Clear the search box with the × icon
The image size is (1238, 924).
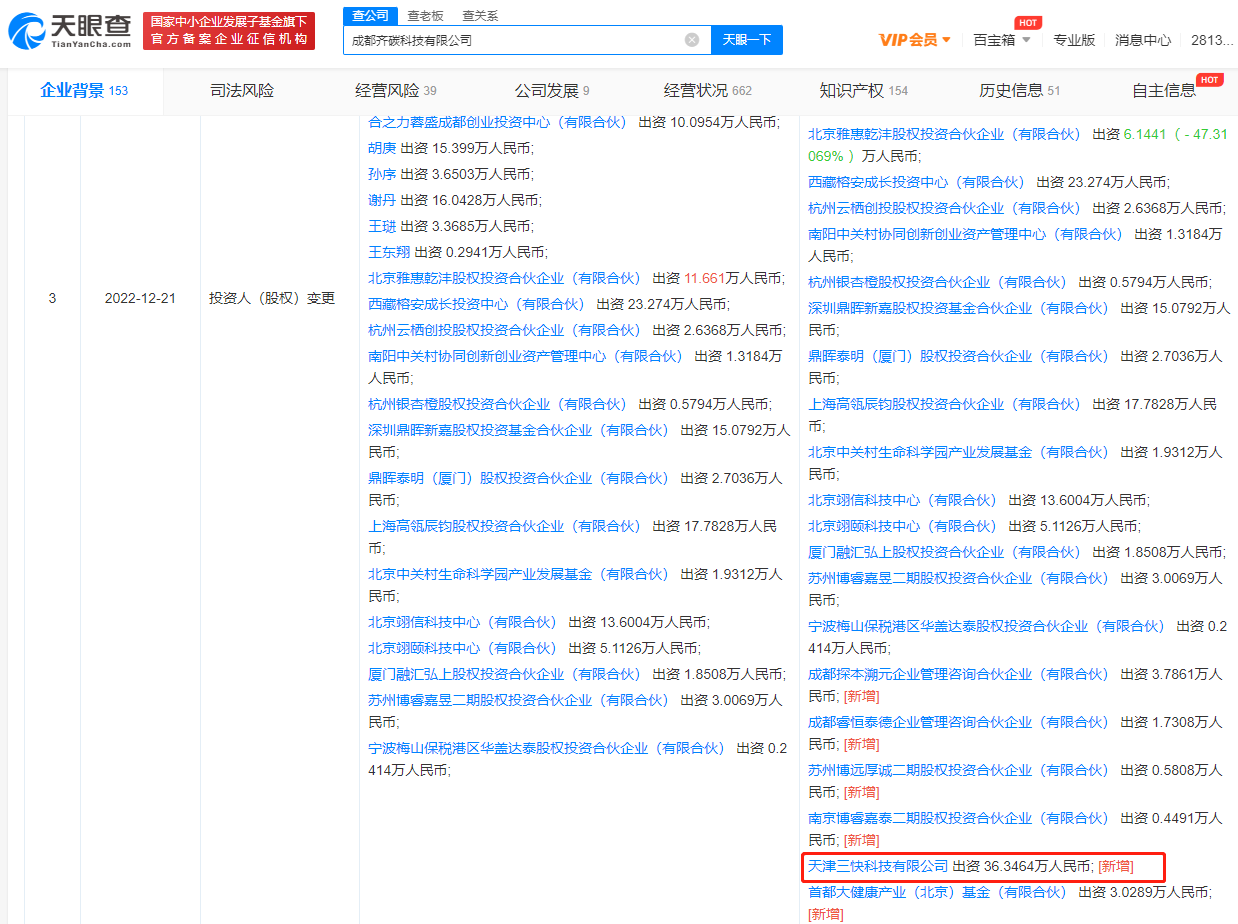tap(690, 38)
